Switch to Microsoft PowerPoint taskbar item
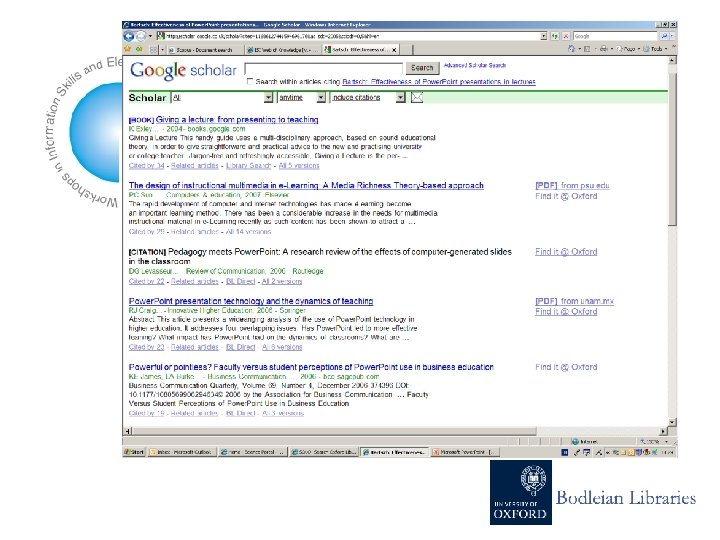Image resolution: width=720 pixels, height=540 pixels. click(x=464, y=452)
